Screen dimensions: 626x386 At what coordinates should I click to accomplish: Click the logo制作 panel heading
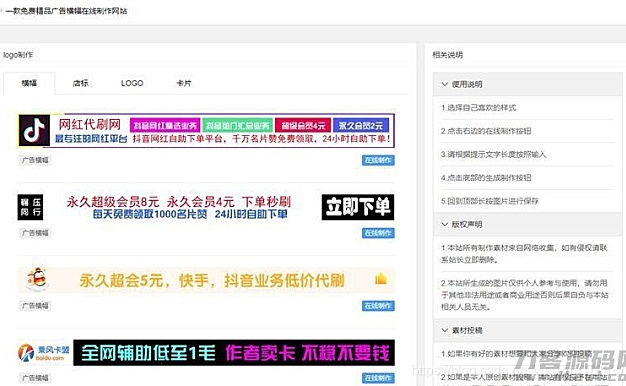pos(18,55)
